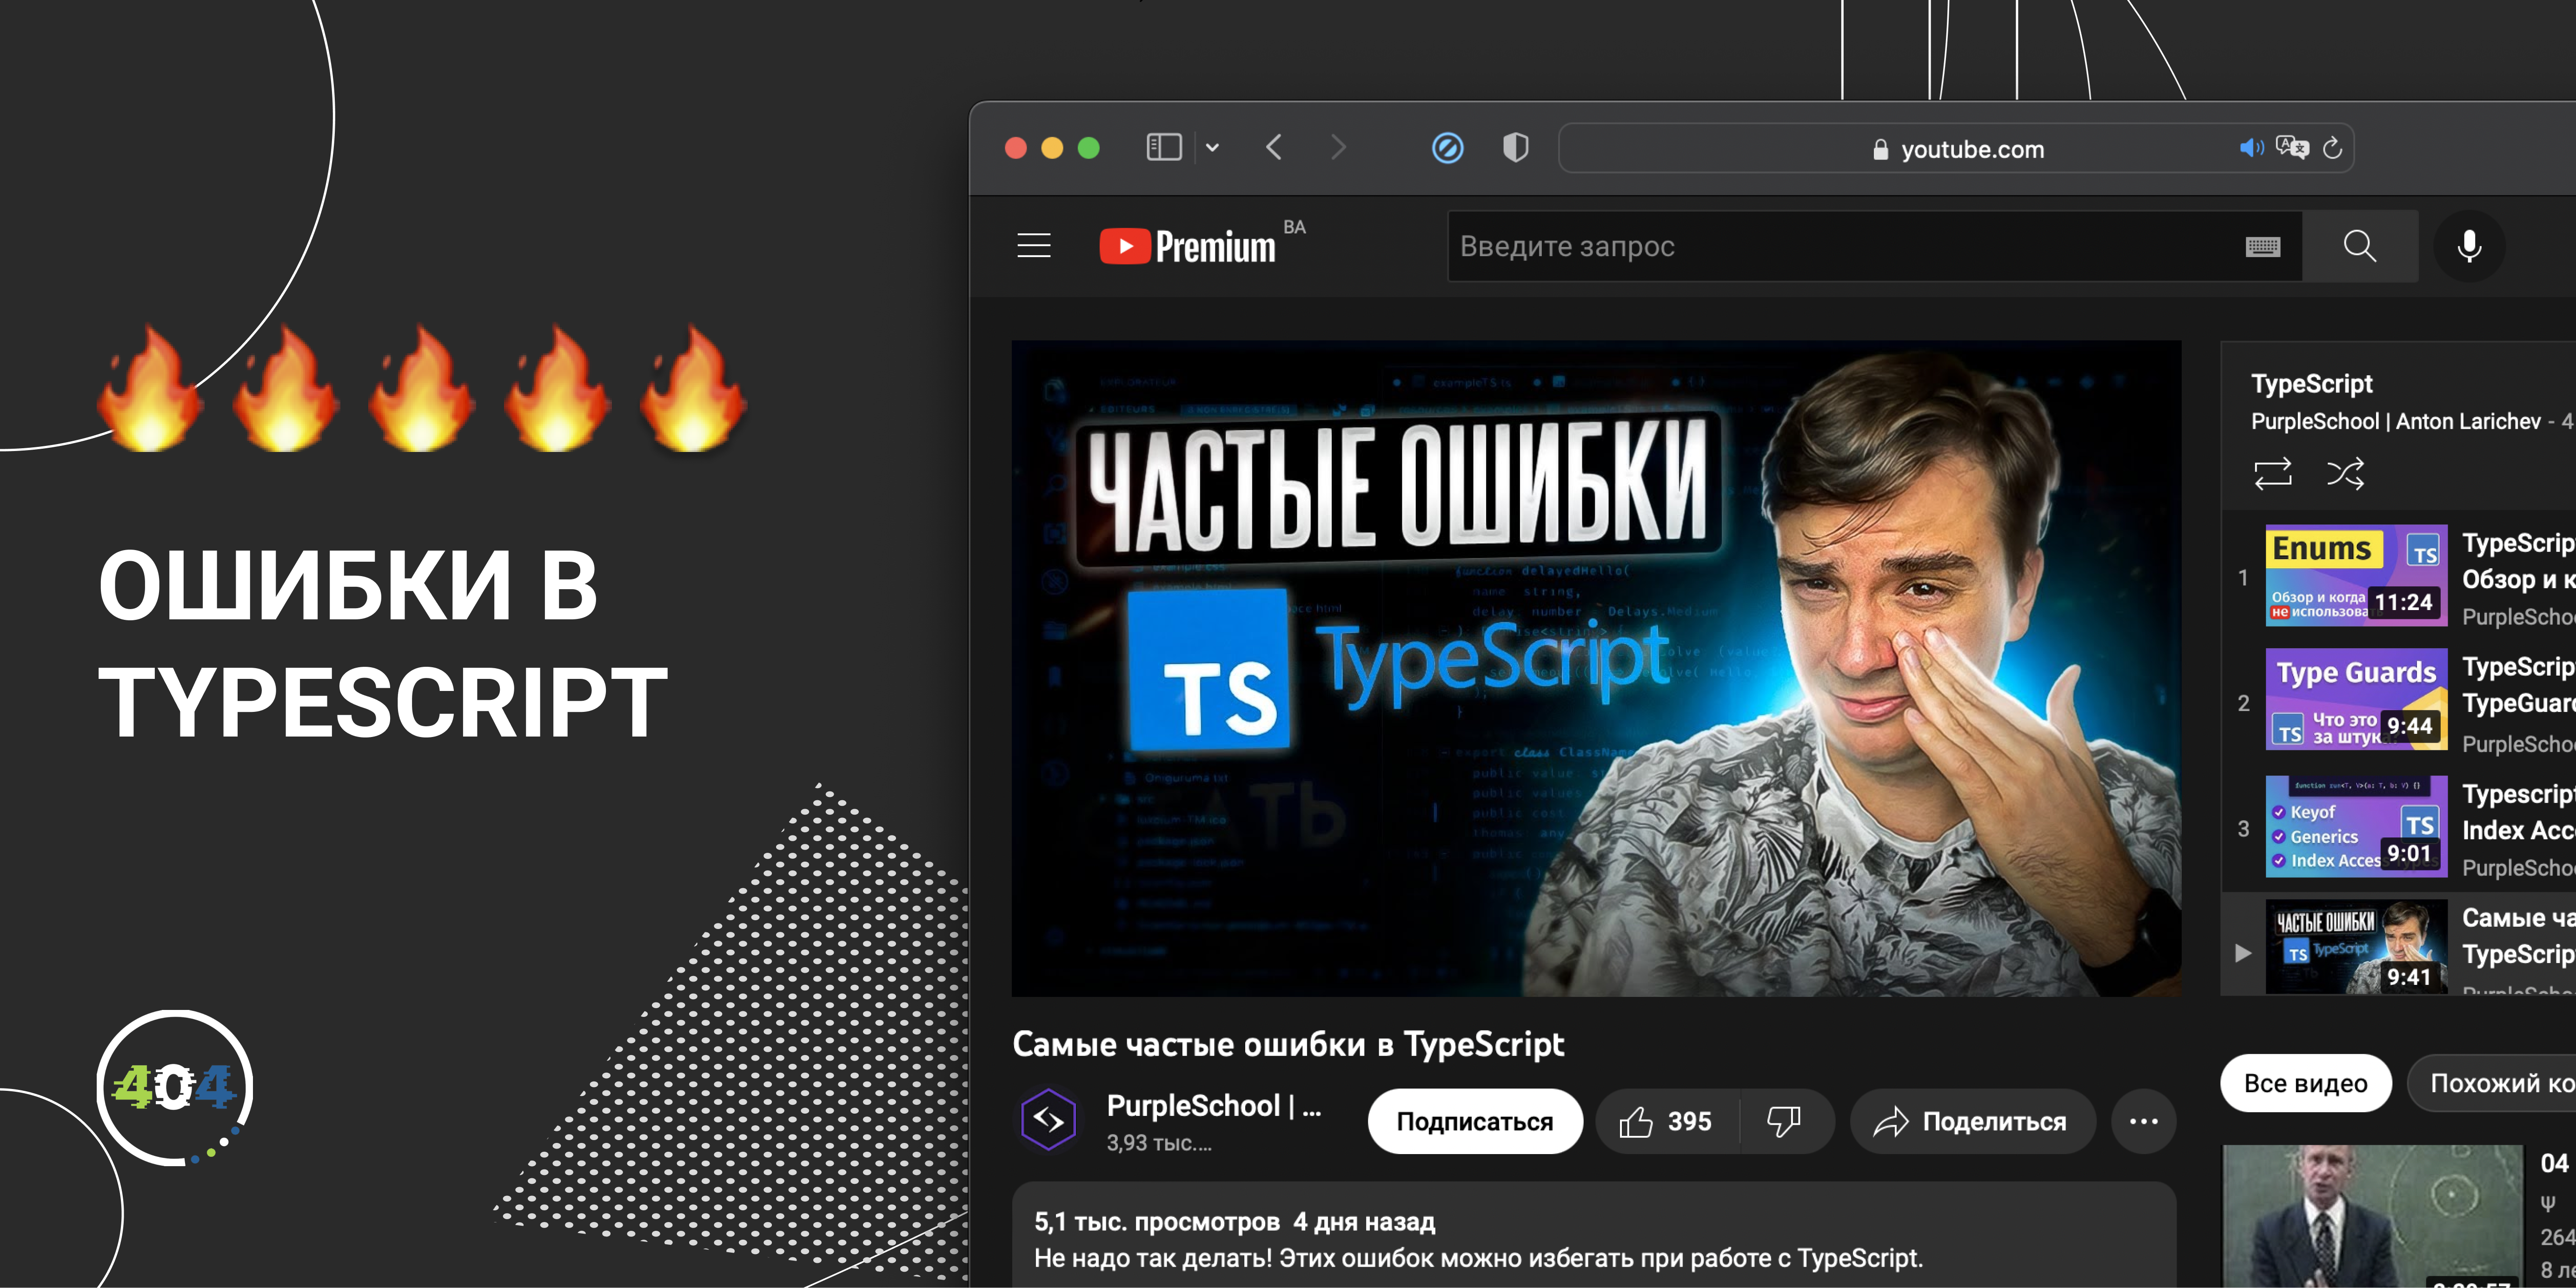This screenshot has height=1288, width=2576.
Task: Open the YouTube hamburger menu
Action: coord(1034,246)
